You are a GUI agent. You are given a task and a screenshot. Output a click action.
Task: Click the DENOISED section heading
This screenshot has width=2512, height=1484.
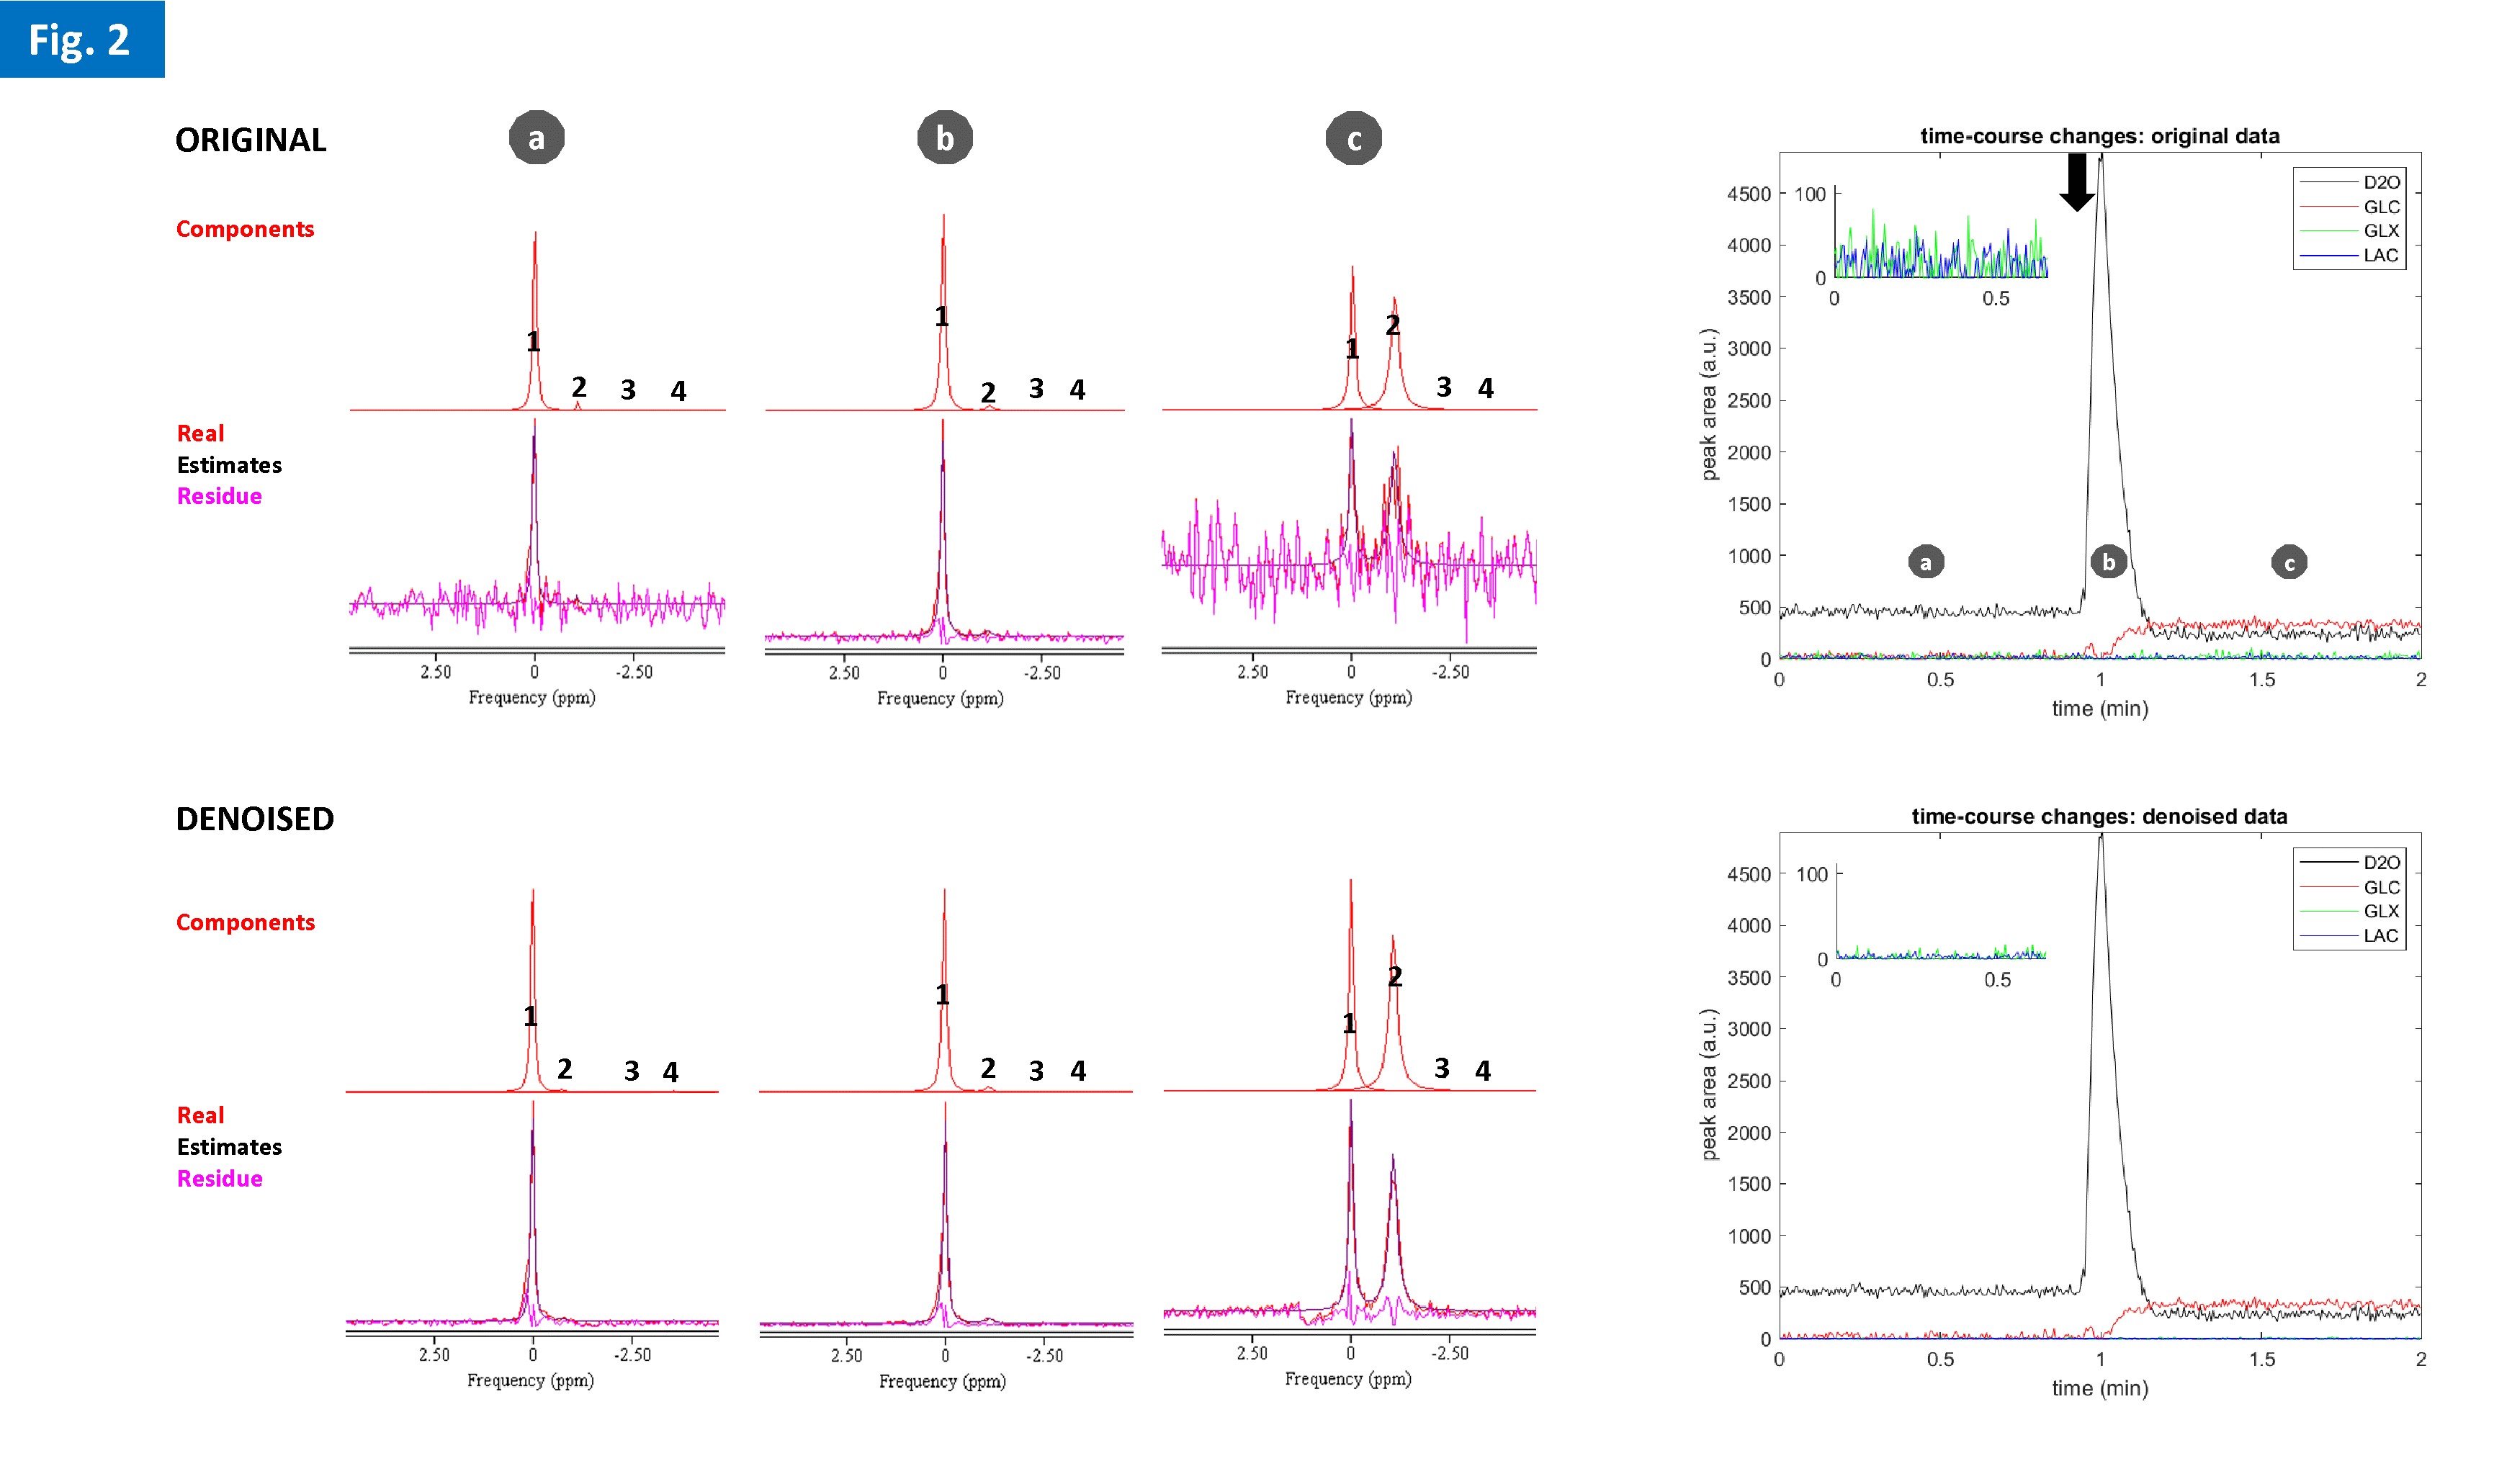(255, 819)
